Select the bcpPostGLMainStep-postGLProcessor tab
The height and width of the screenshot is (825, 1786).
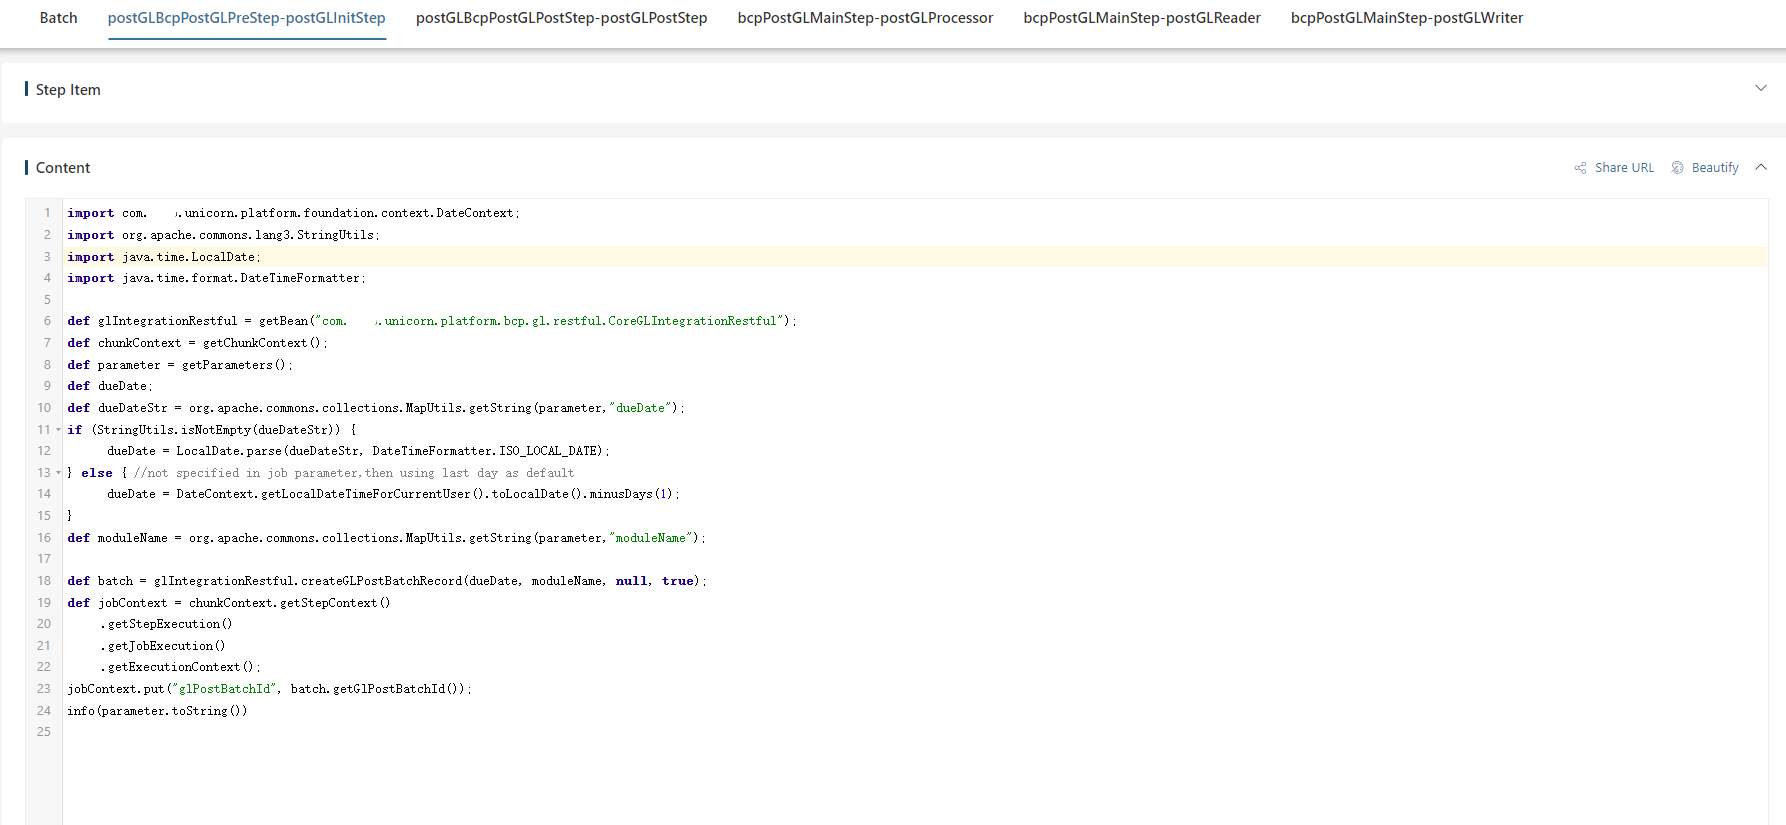pos(865,18)
